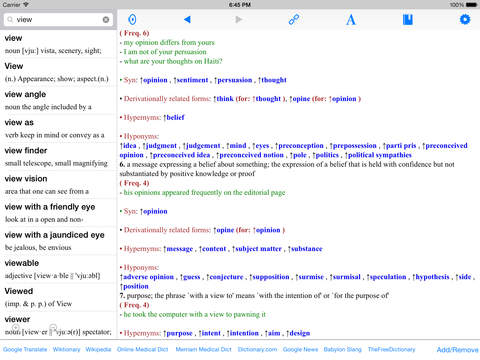Open the "view finder" entry
480x360 pixels.
[x=58, y=156]
